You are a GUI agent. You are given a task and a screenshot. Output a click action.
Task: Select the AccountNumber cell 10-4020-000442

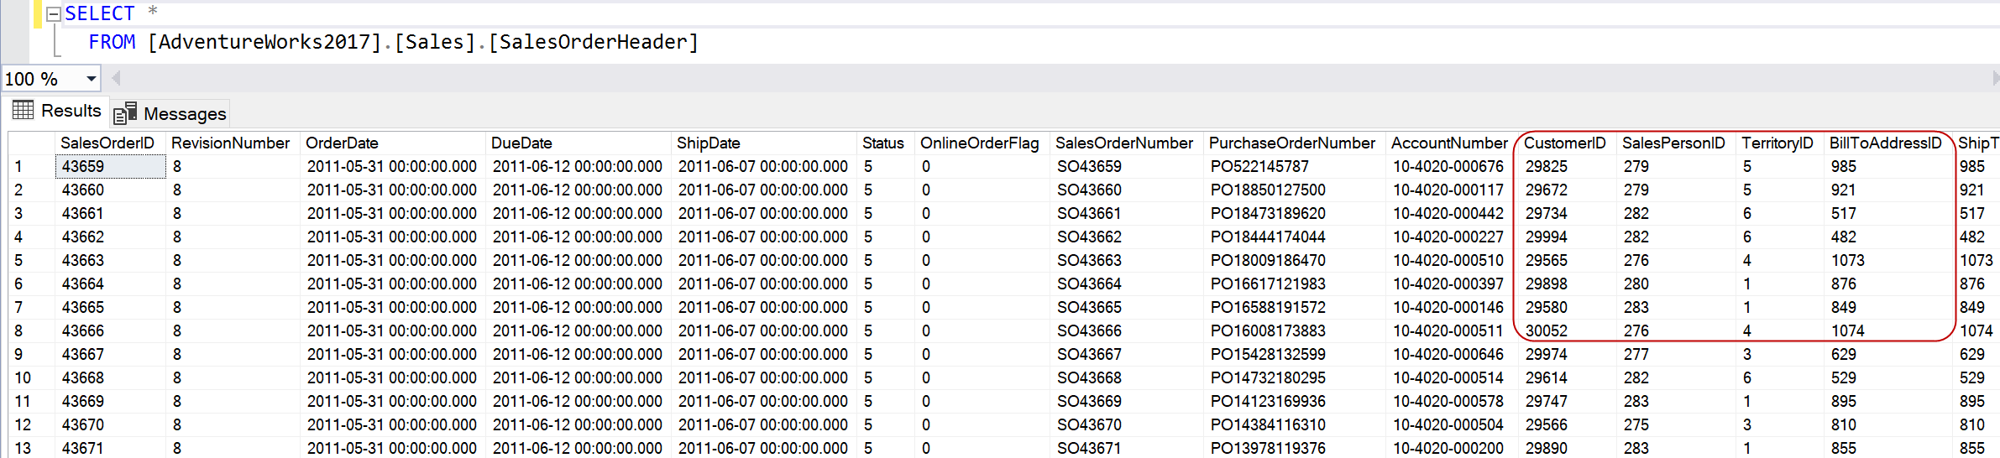point(1452,214)
